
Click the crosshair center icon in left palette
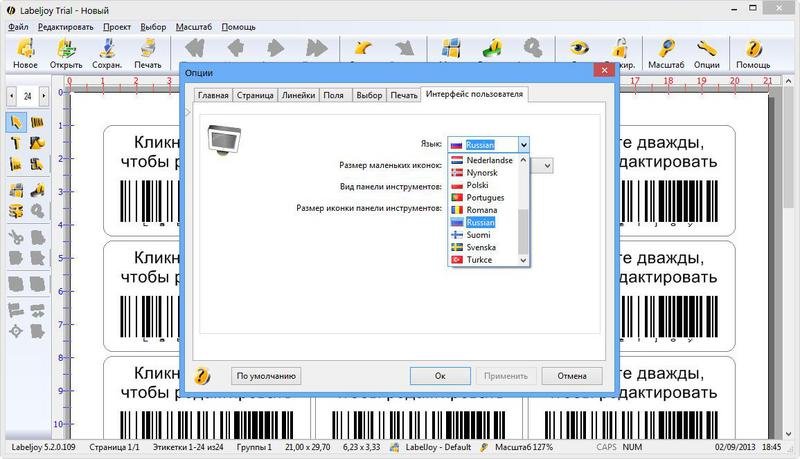tap(16, 332)
